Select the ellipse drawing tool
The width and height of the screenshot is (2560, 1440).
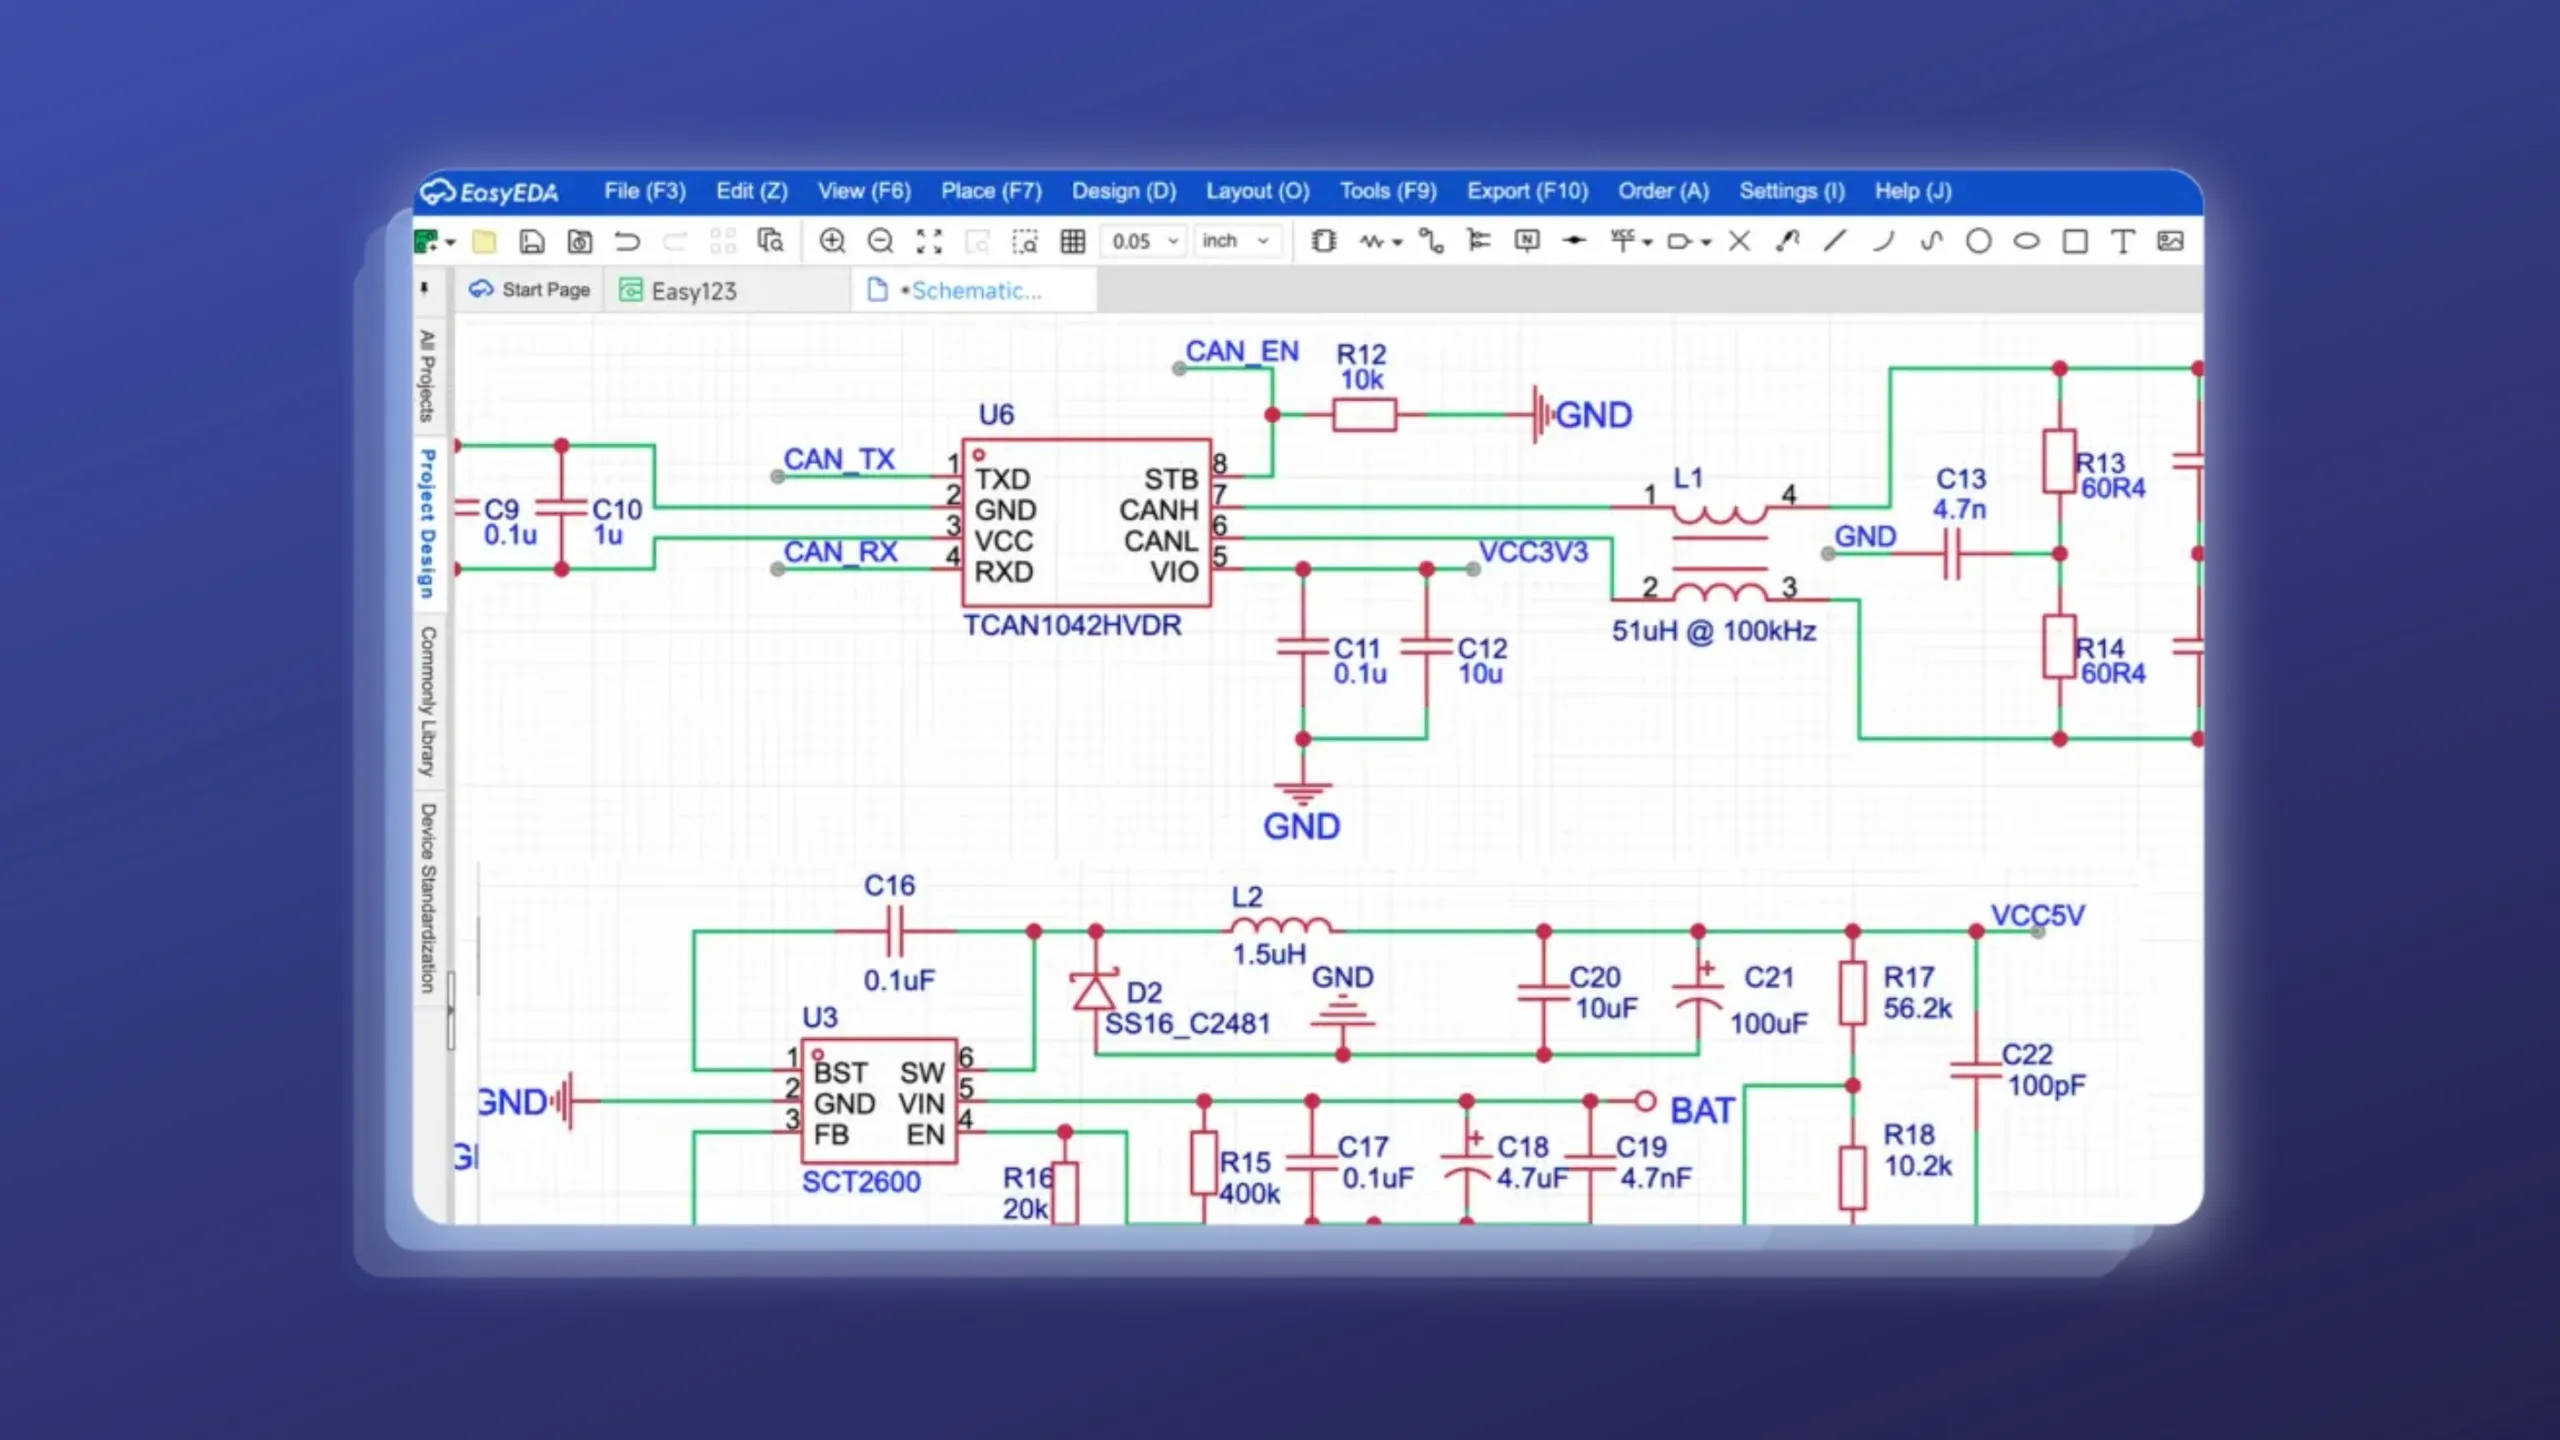tap(2026, 241)
